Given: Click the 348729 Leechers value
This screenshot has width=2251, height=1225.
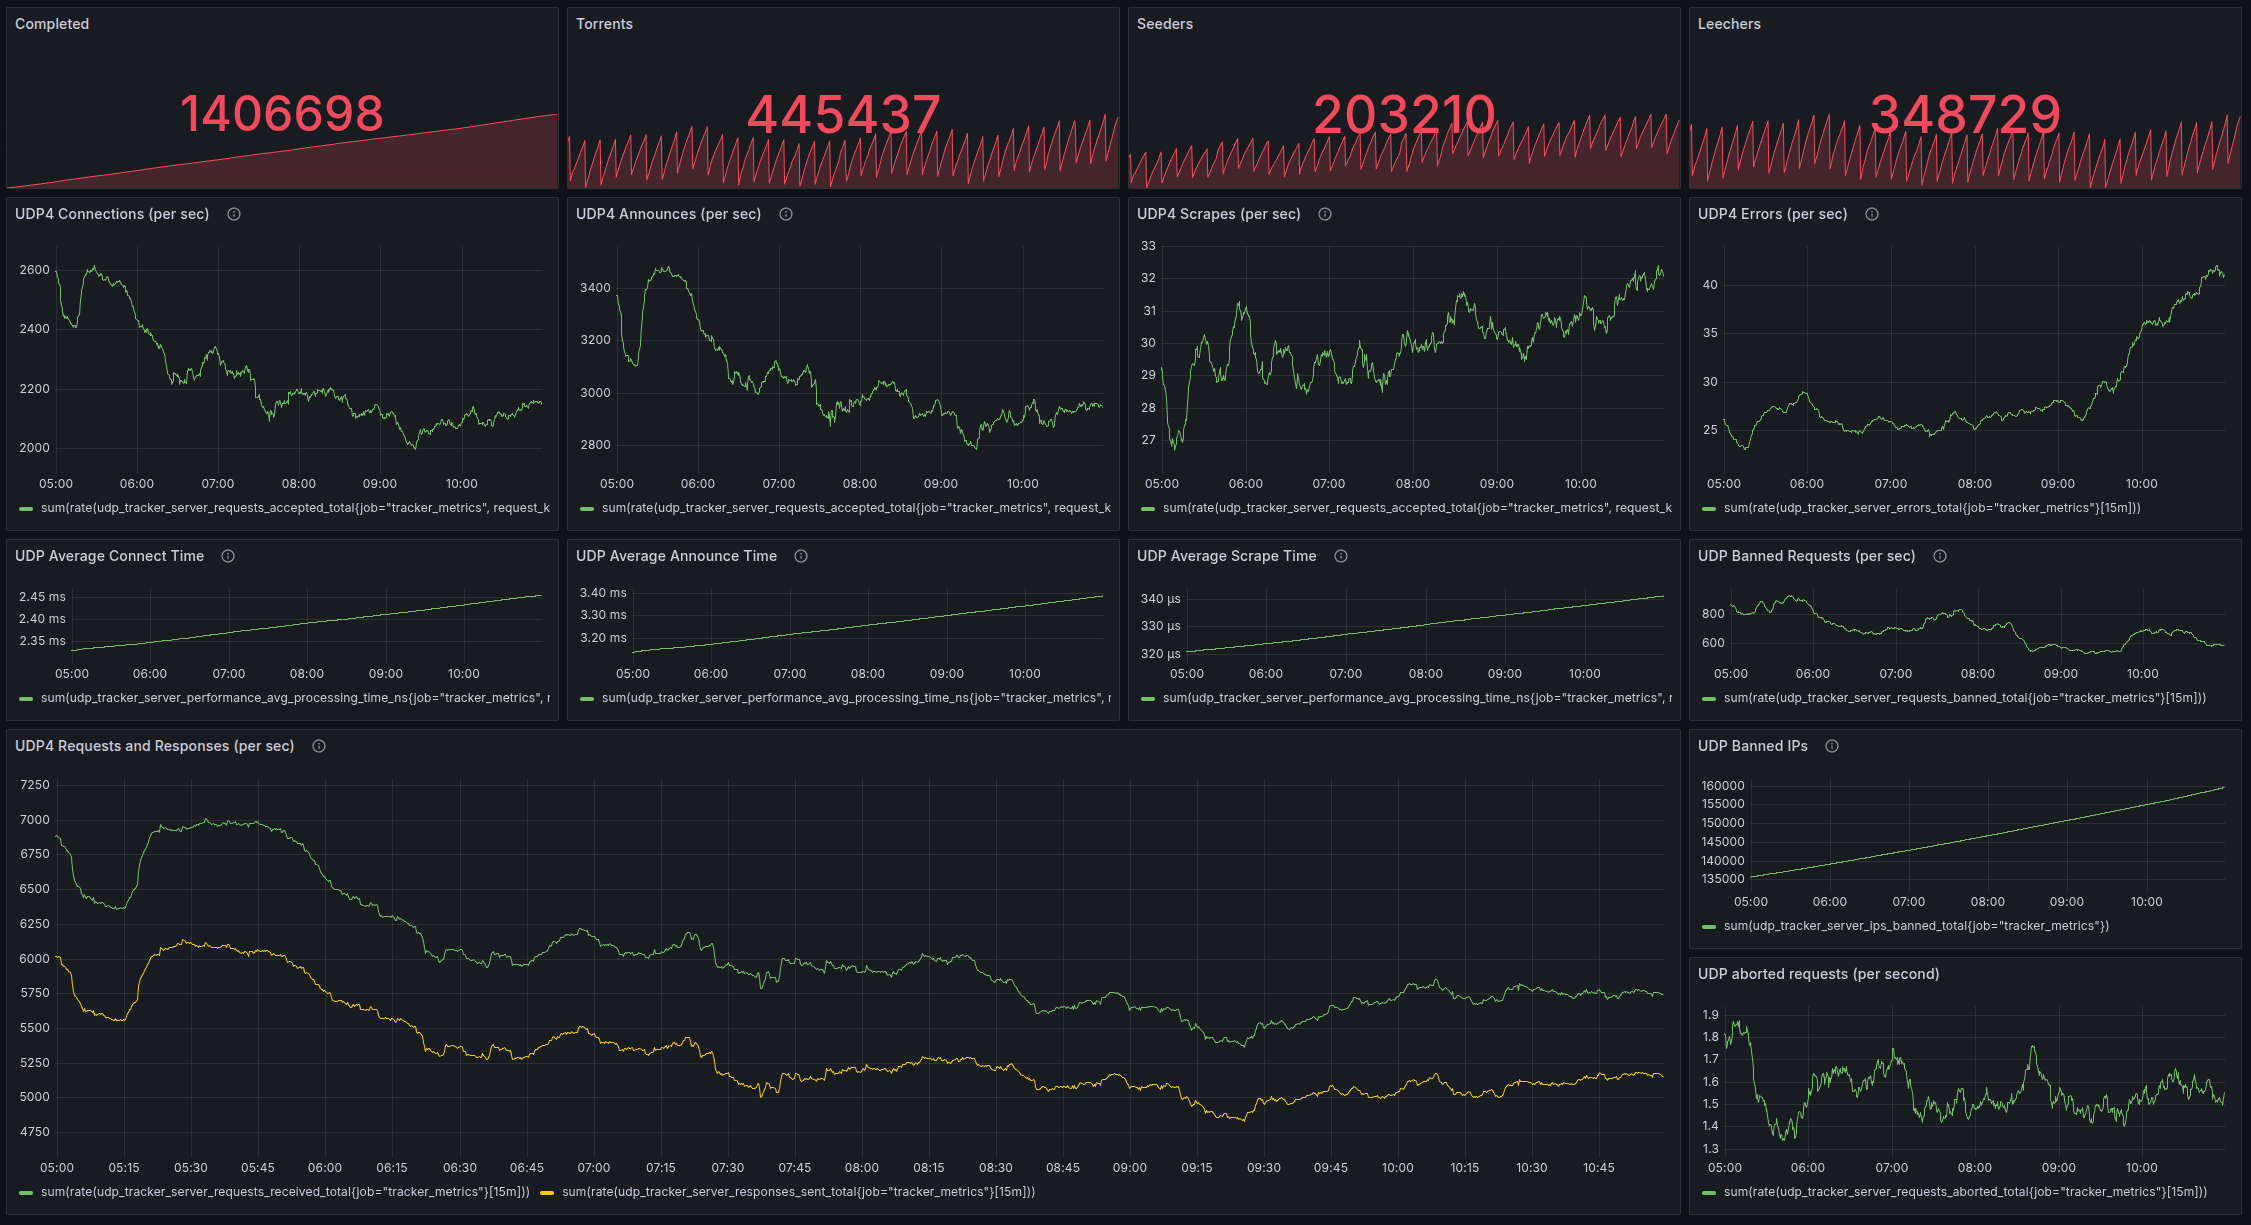Looking at the screenshot, I should (1965, 115).
